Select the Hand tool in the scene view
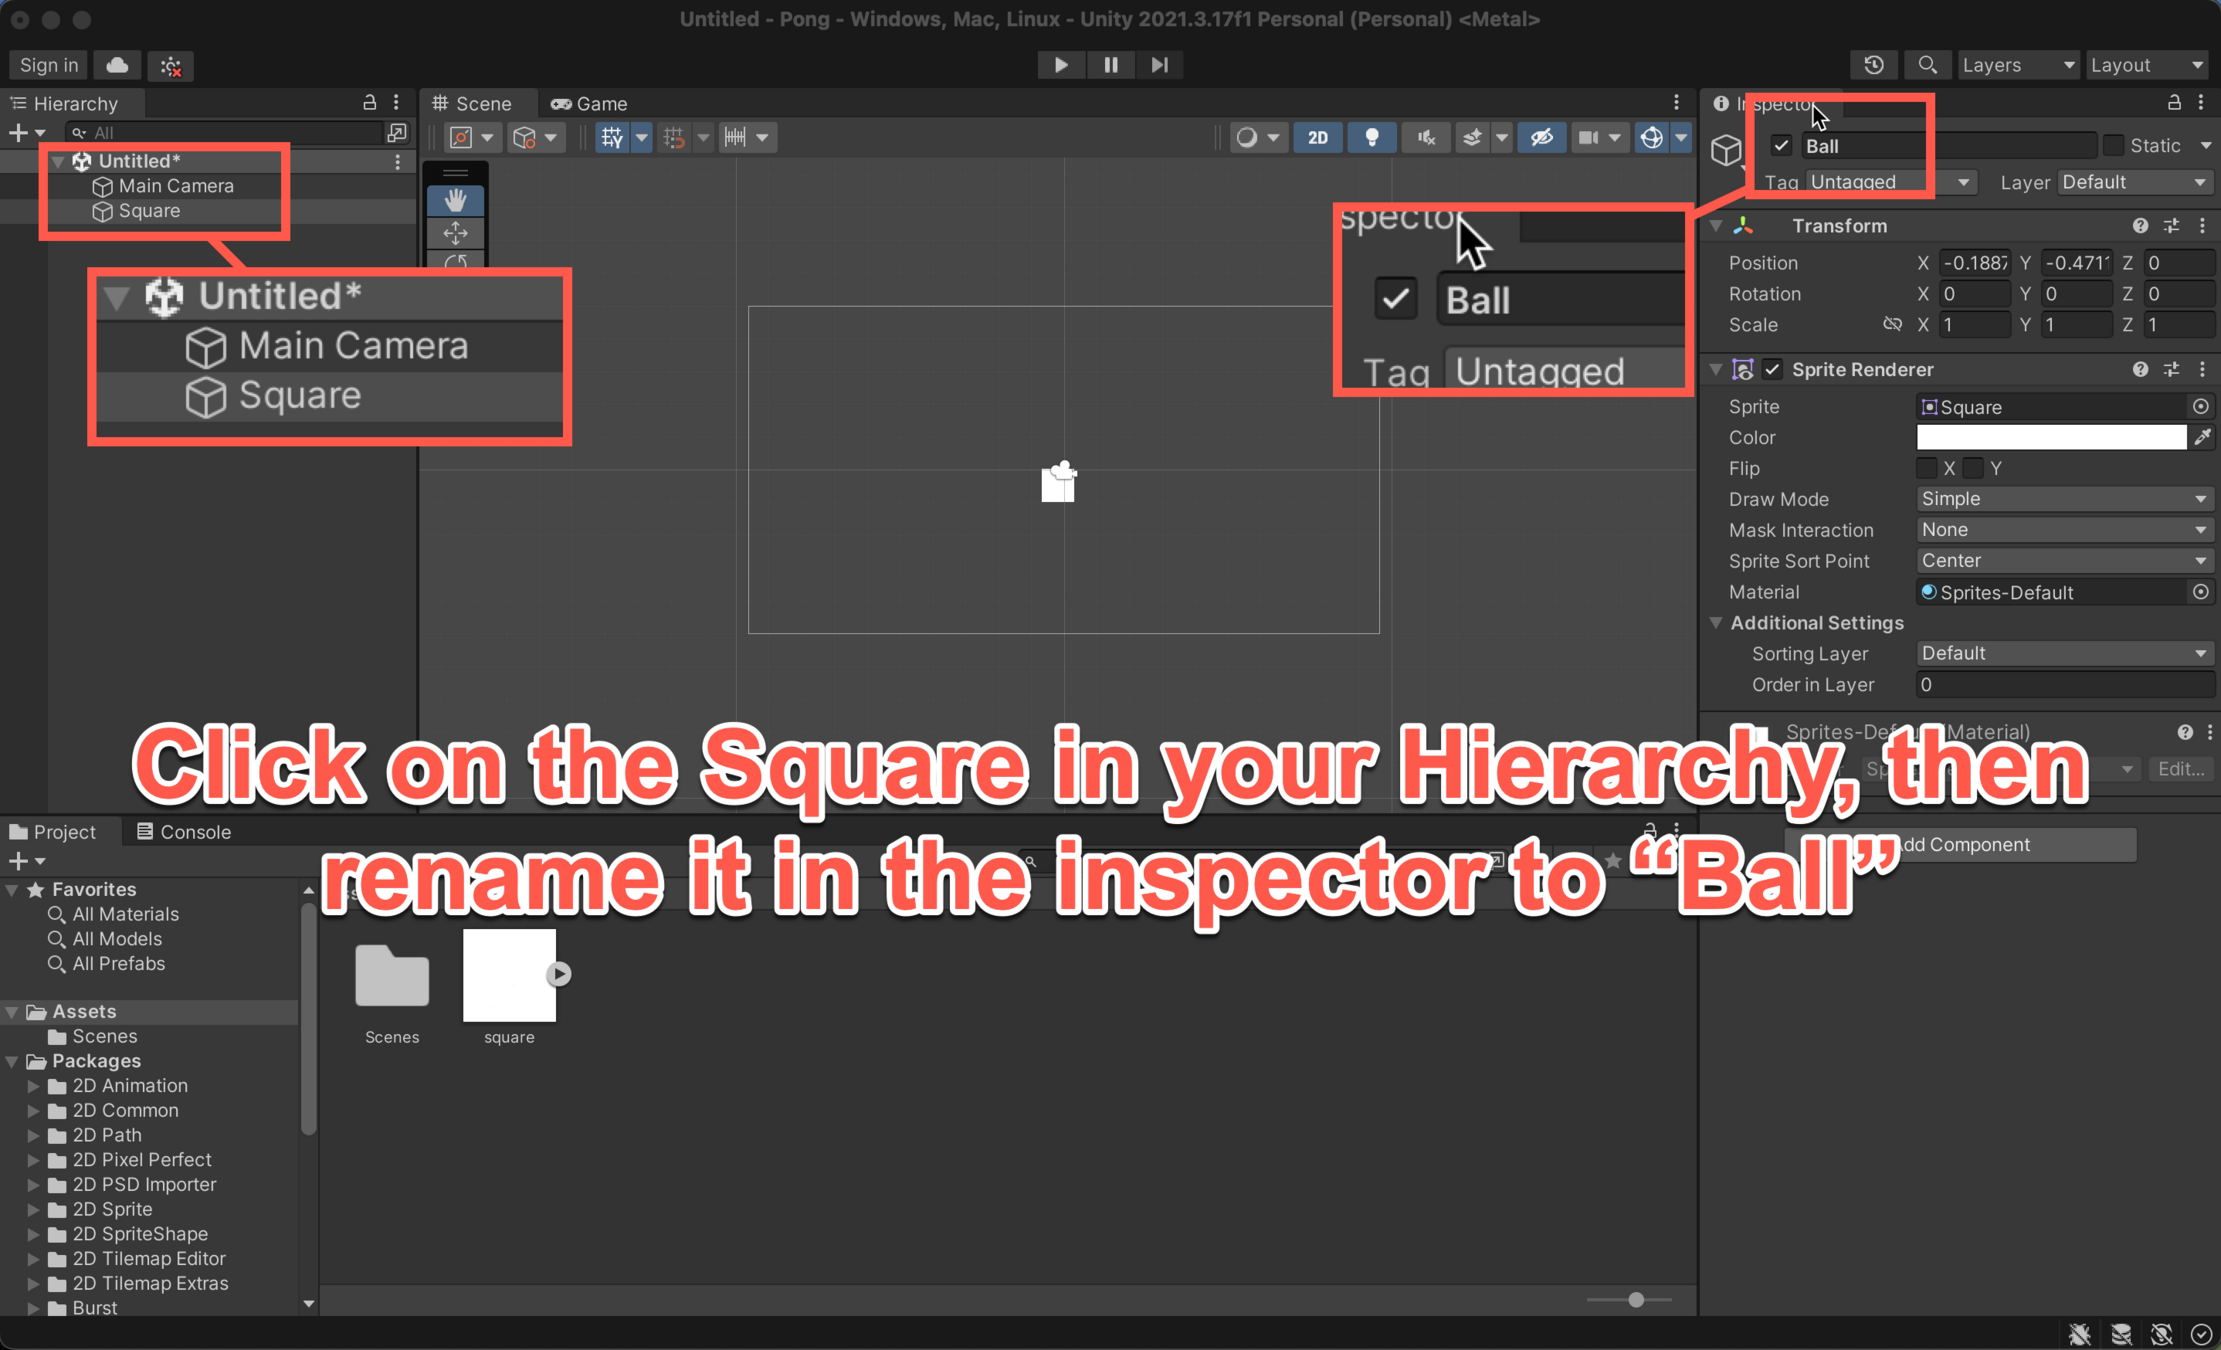 455,200
